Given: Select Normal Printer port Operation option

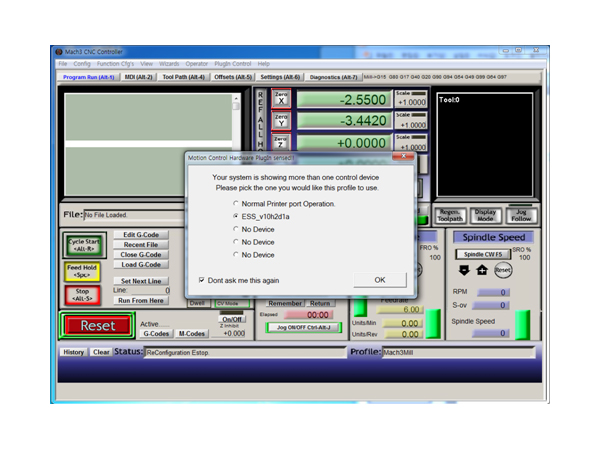Looking at the screenshot, I should tap(234, 203).
